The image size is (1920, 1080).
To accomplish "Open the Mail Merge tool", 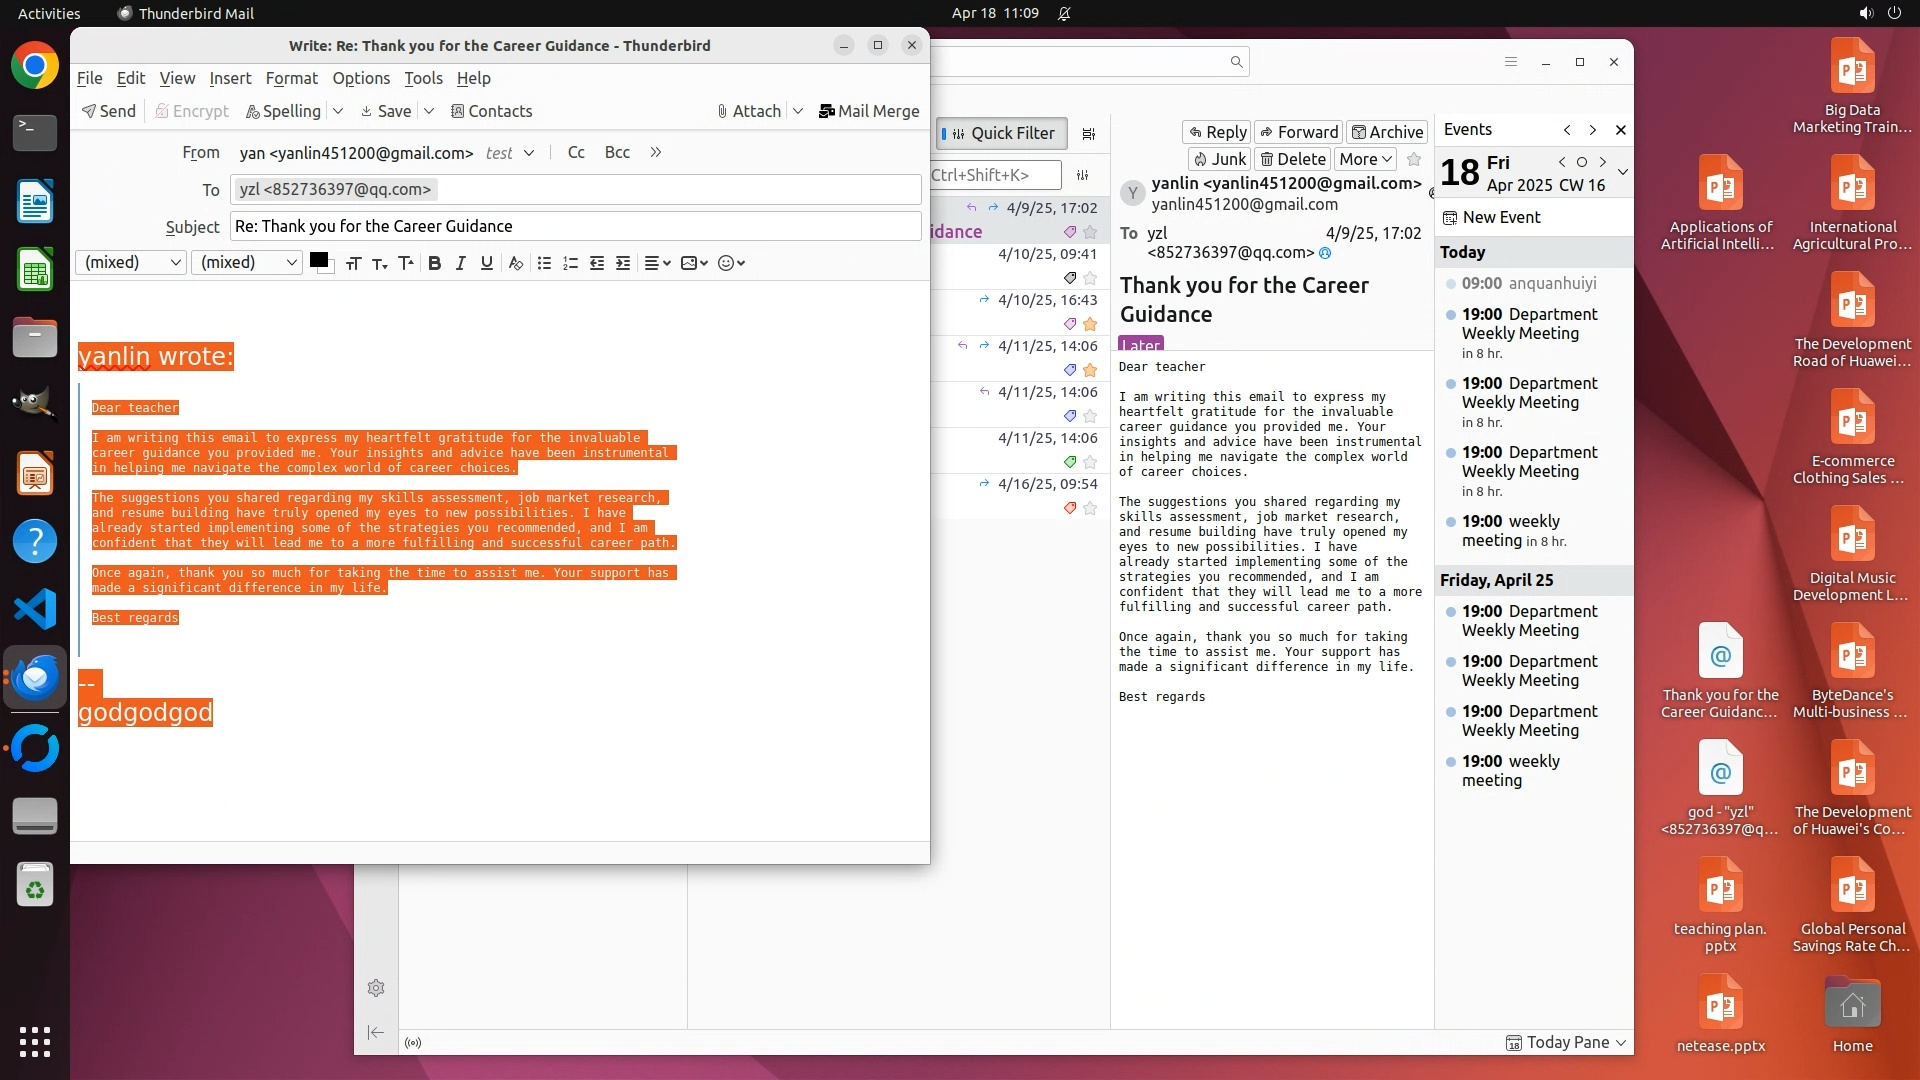I will (868, 111).
